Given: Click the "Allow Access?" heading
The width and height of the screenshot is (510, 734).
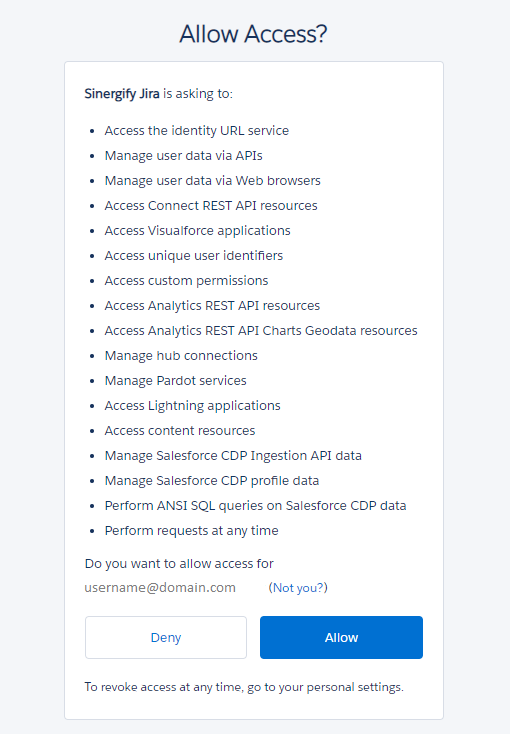Looking at the screenshot, I should (253, 34).
